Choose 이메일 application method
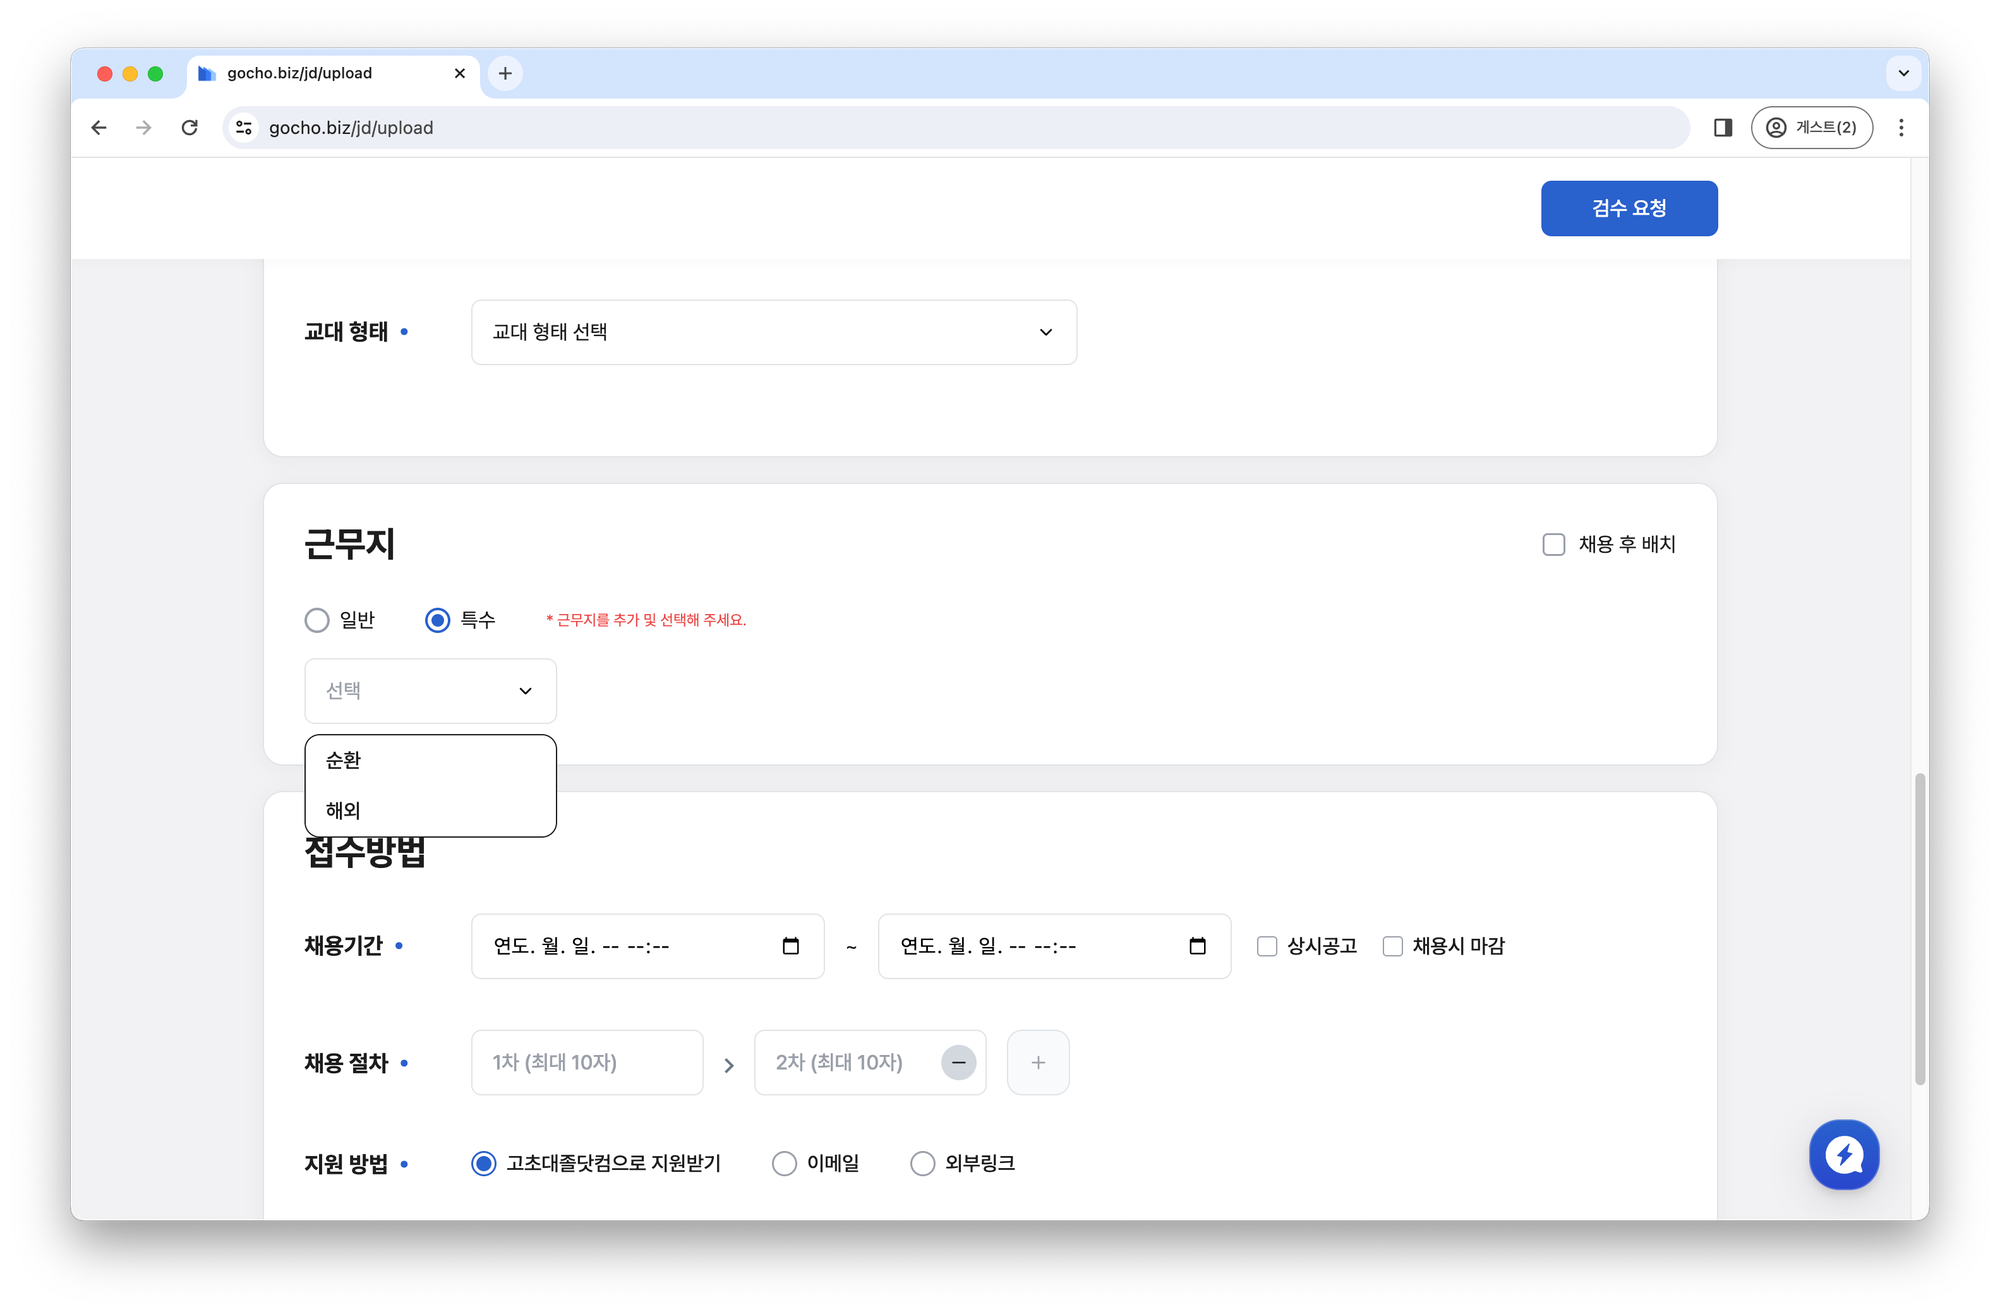This screenshot has width=2000, height=1314. click(x=784, y=1163)
